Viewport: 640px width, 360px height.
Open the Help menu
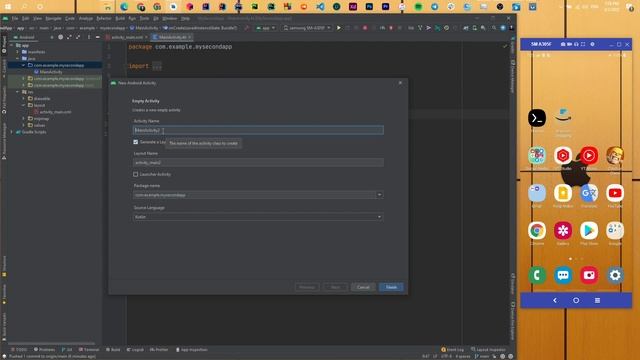coord(185,18)
